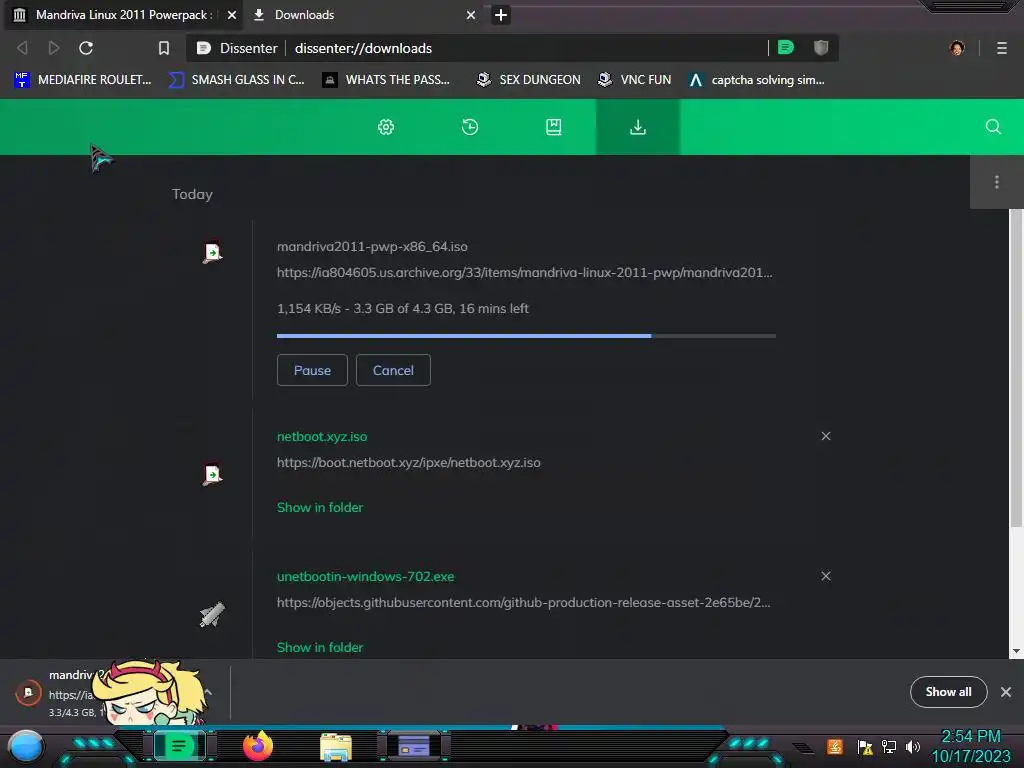Click the mandriva2011-pwp-x86_64.iso filename

click(372, 247)
